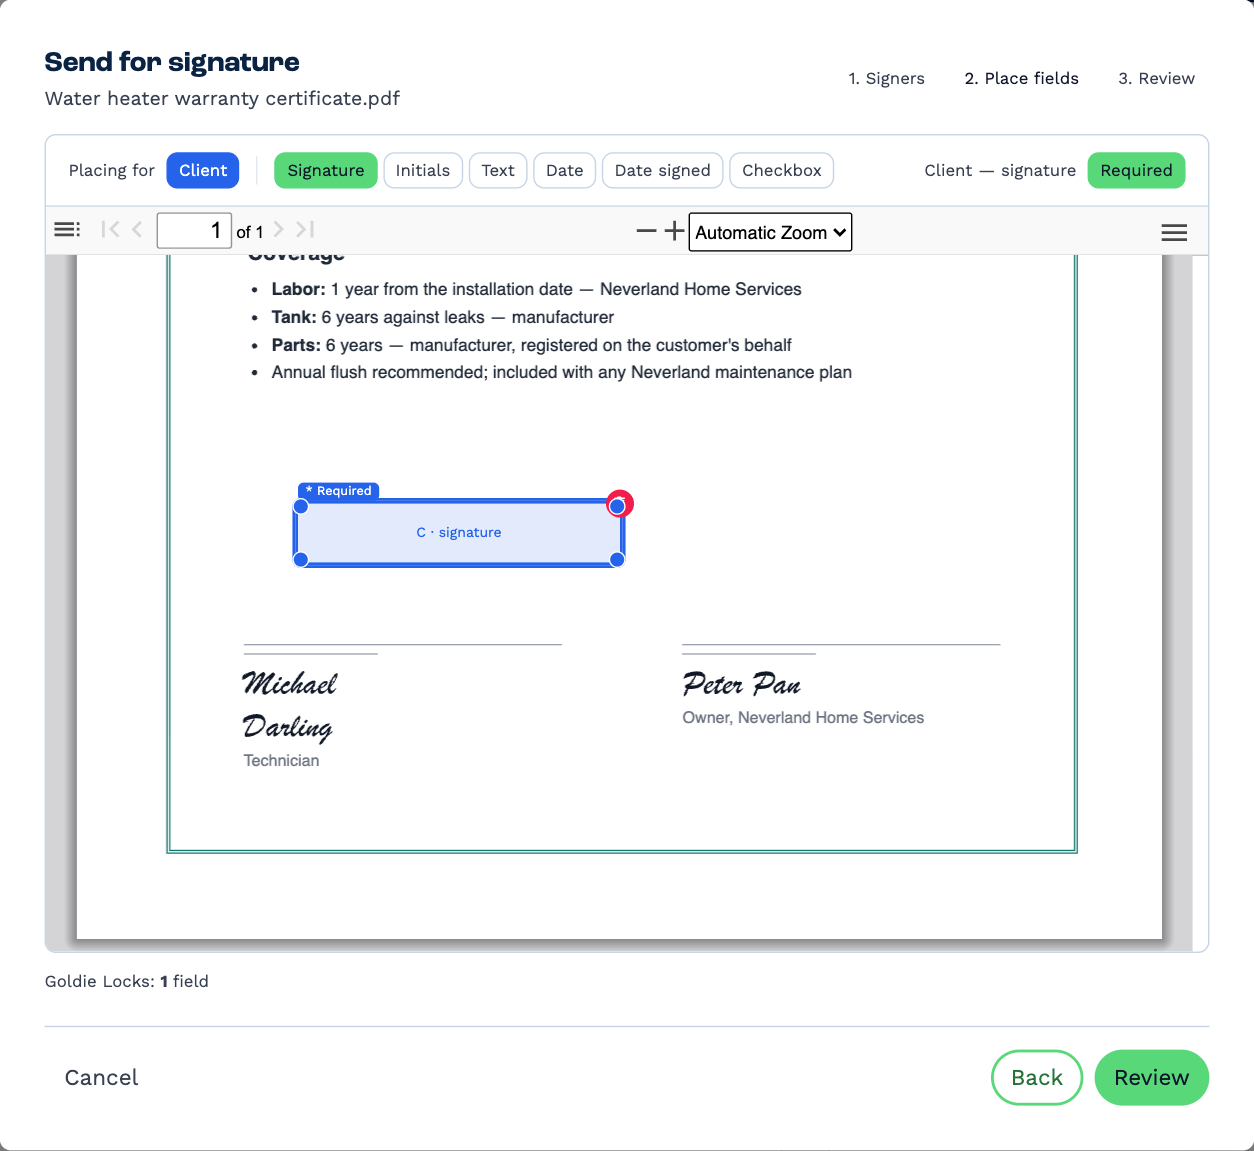Choose the Signature field type
The width and height of the screenshot is (1254, 1151).
pyautogui.click(x=326, y=170)
